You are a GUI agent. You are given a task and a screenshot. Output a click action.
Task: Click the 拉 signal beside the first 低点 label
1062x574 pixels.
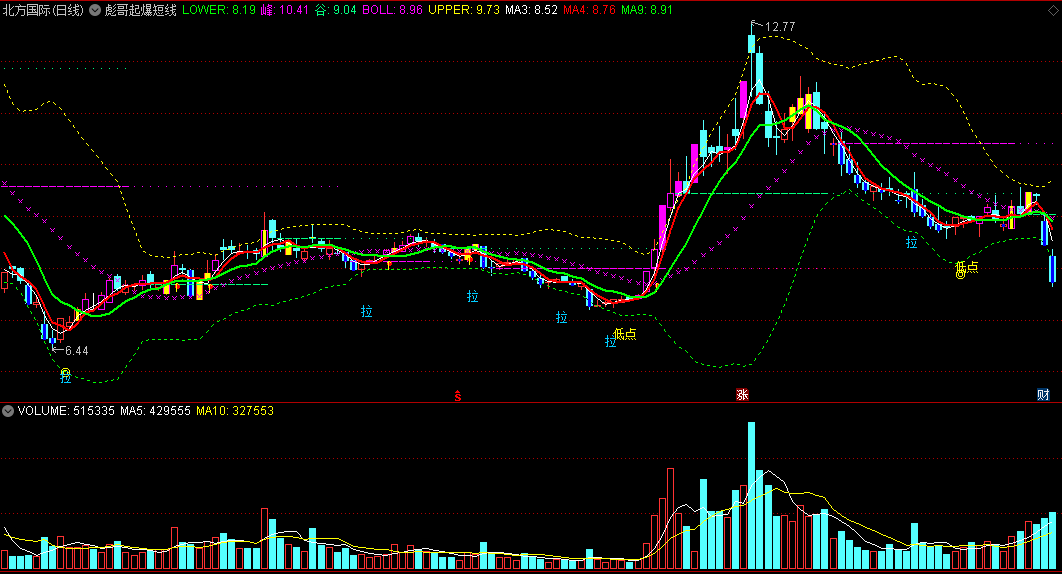point(610,342)
